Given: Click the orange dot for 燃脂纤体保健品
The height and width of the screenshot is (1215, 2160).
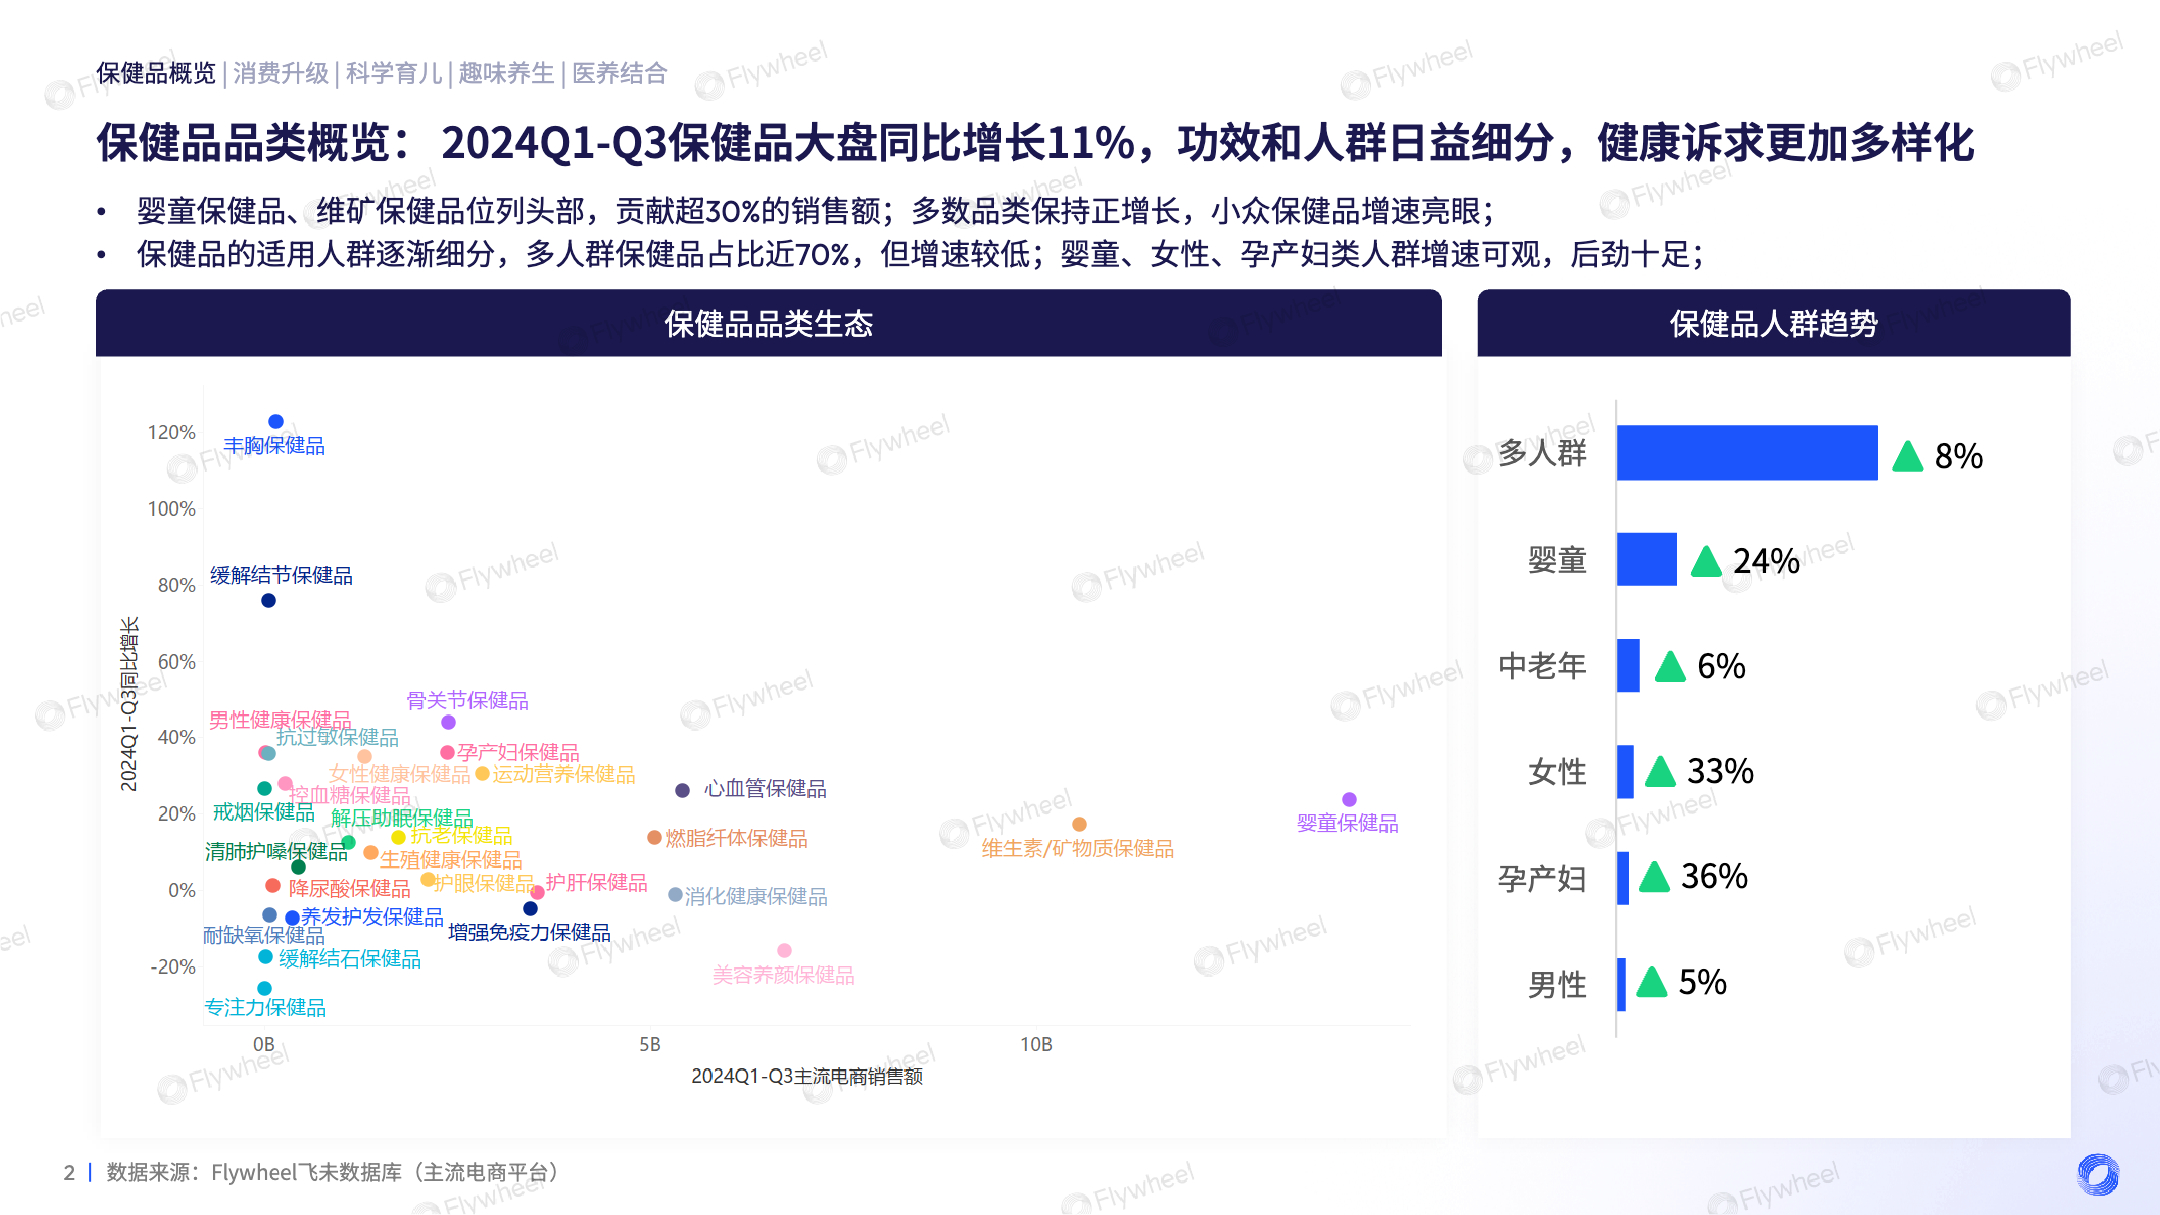Looking at the screenshot, I should (654, 837).
